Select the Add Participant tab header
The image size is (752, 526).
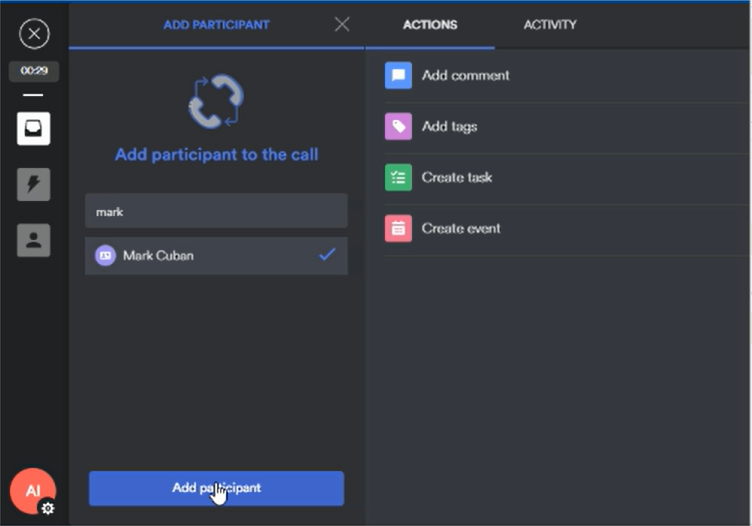[216, 25]
